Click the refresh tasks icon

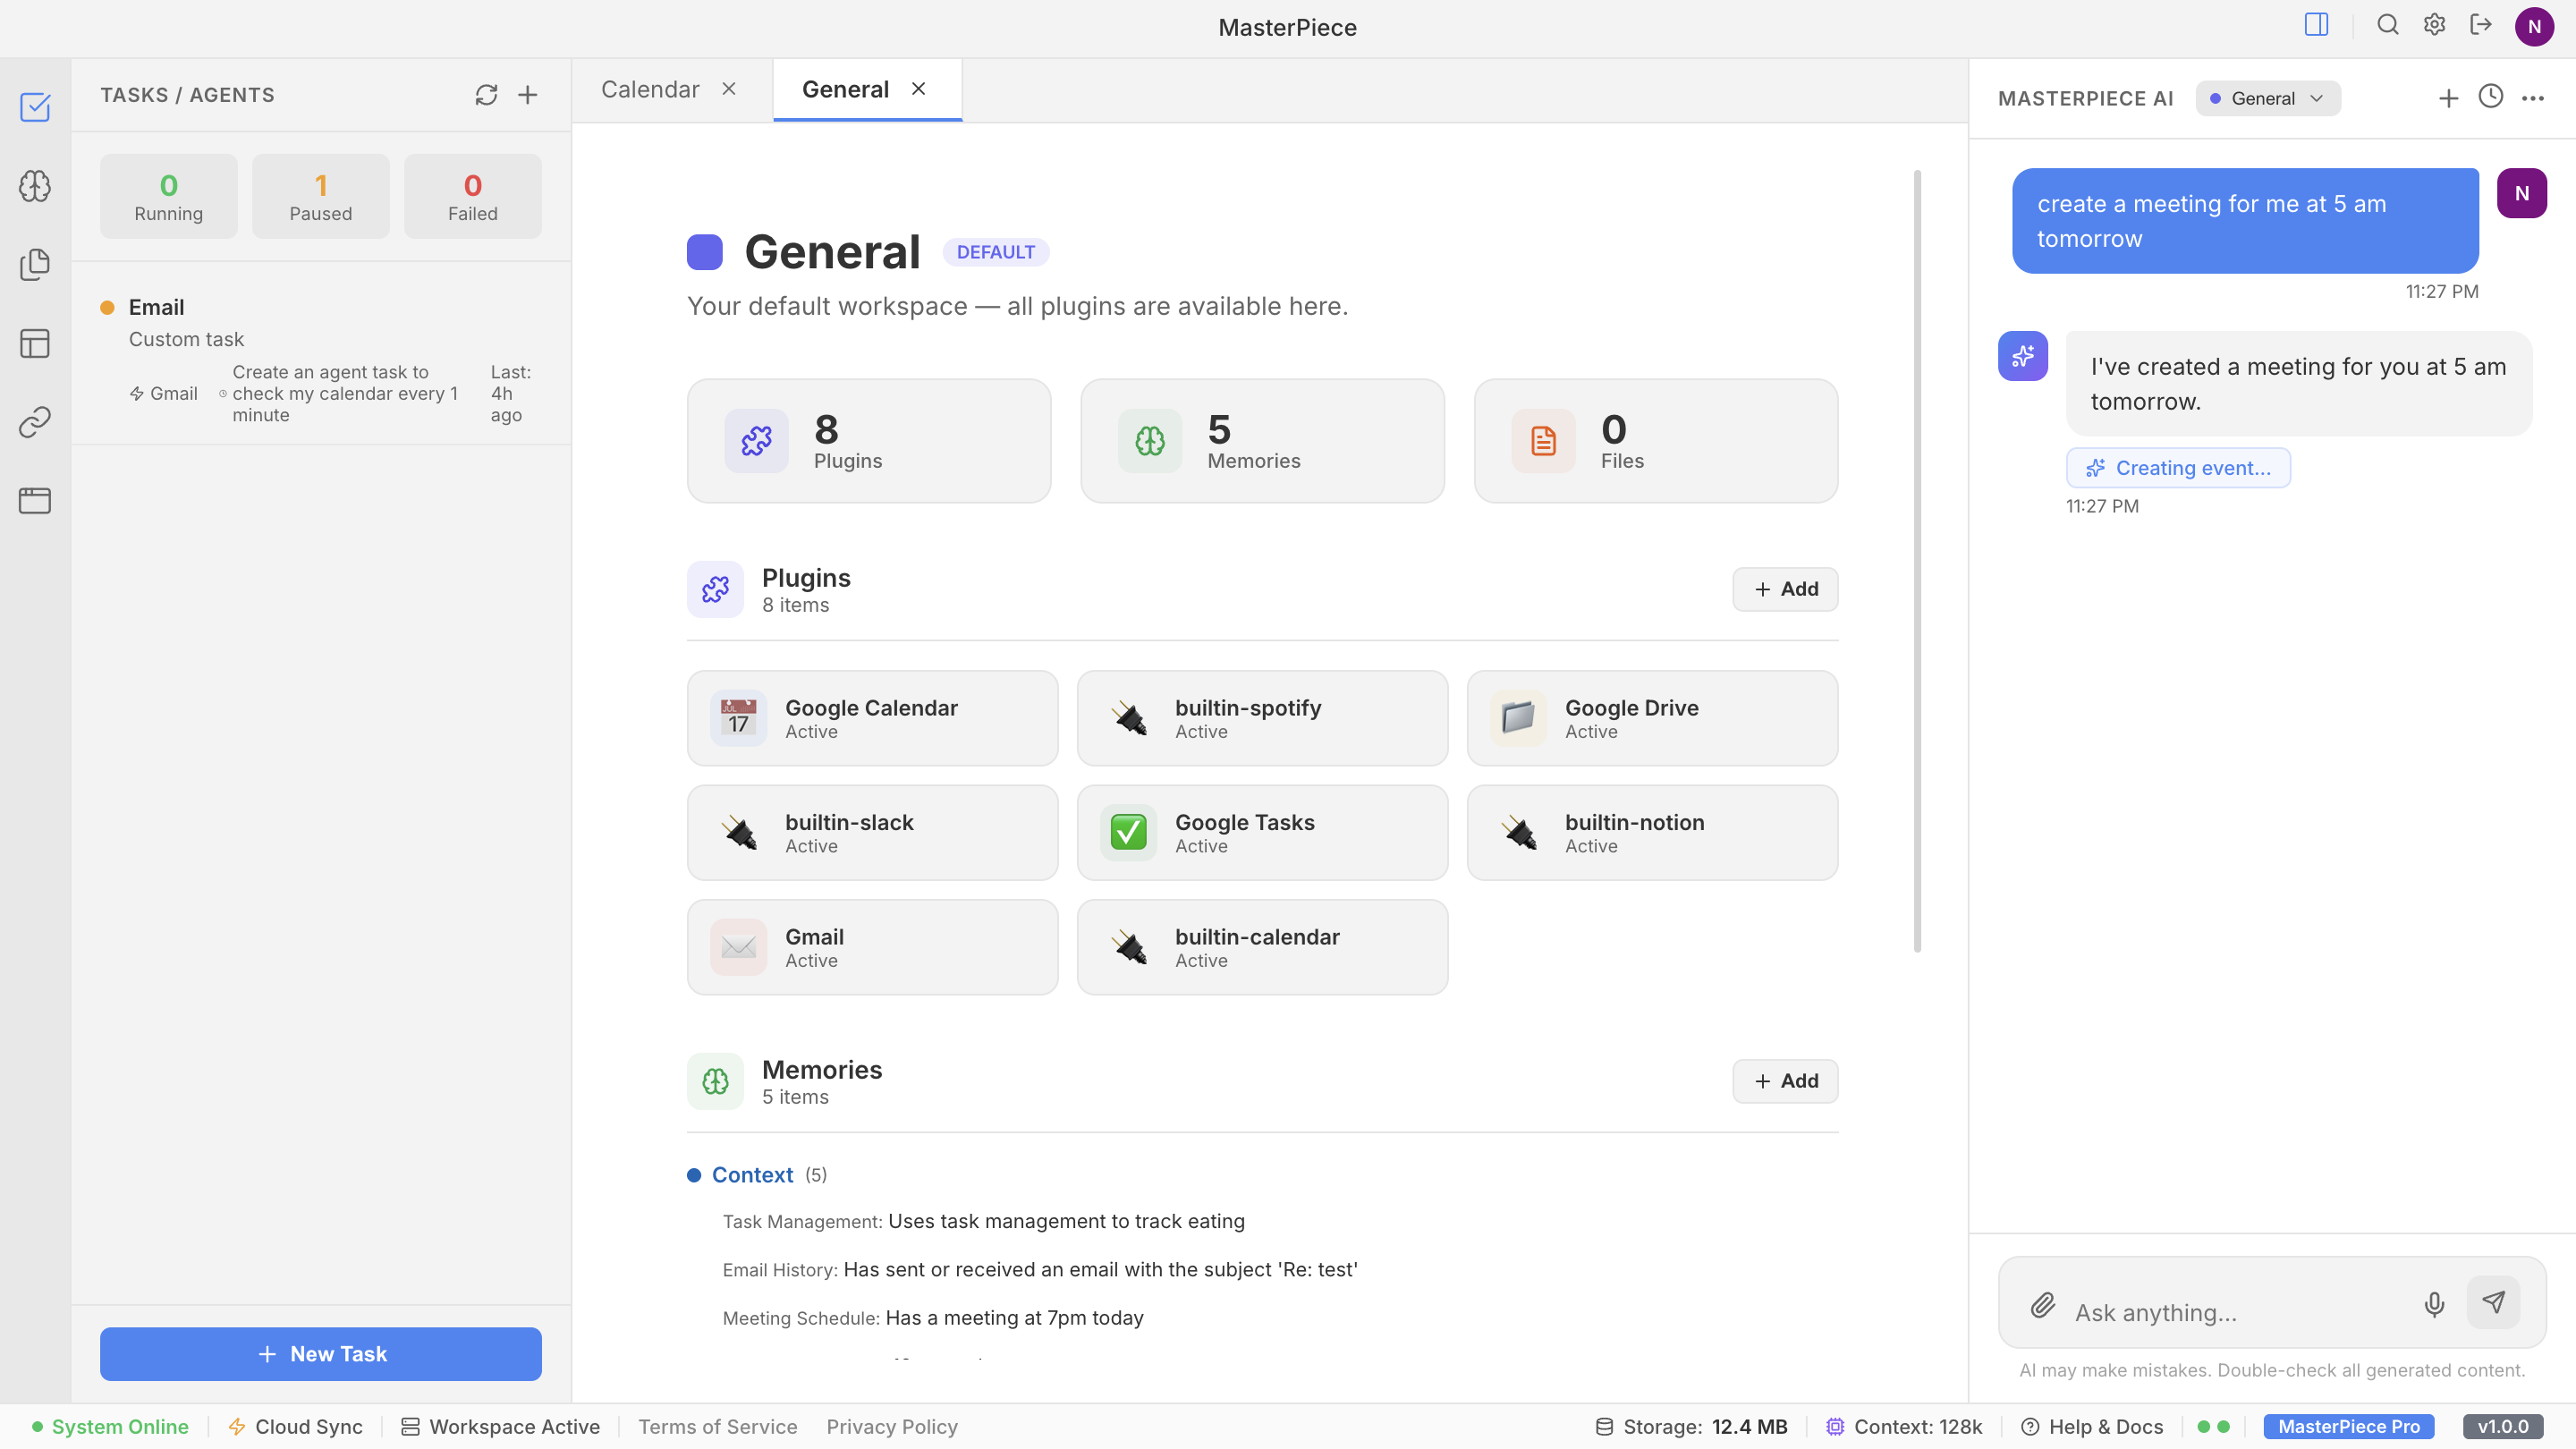[x=486, y=95]
